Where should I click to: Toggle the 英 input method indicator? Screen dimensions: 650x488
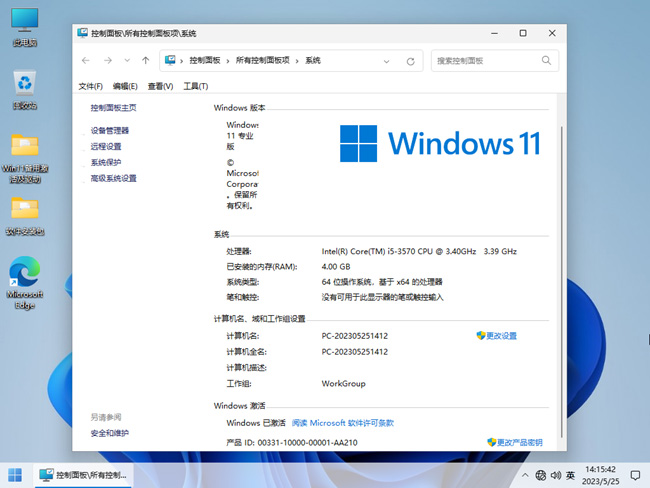[570, 475]
